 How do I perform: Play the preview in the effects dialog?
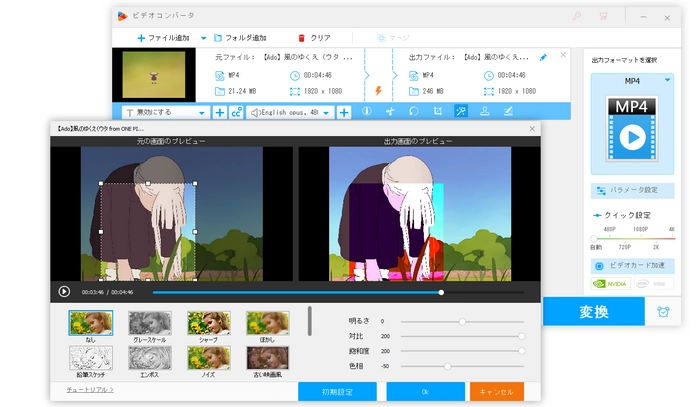tap(64, 292)
